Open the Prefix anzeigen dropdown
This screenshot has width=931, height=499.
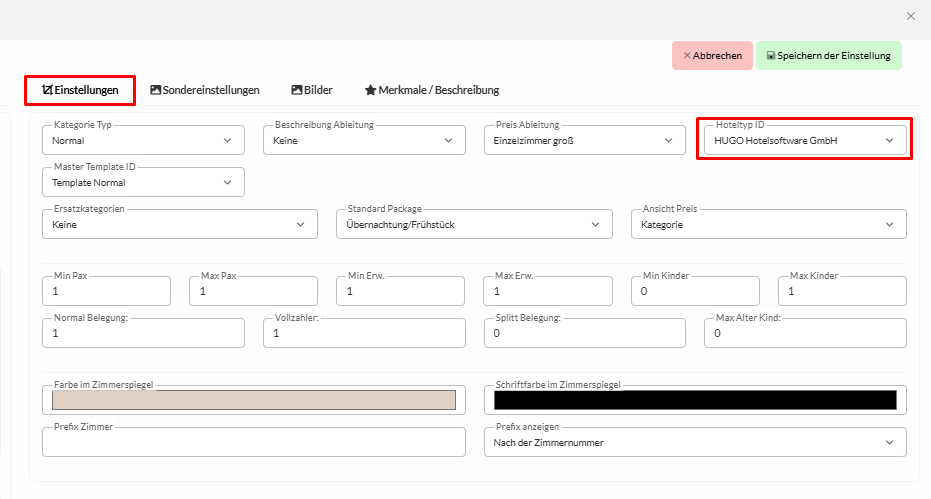point(695,442)
